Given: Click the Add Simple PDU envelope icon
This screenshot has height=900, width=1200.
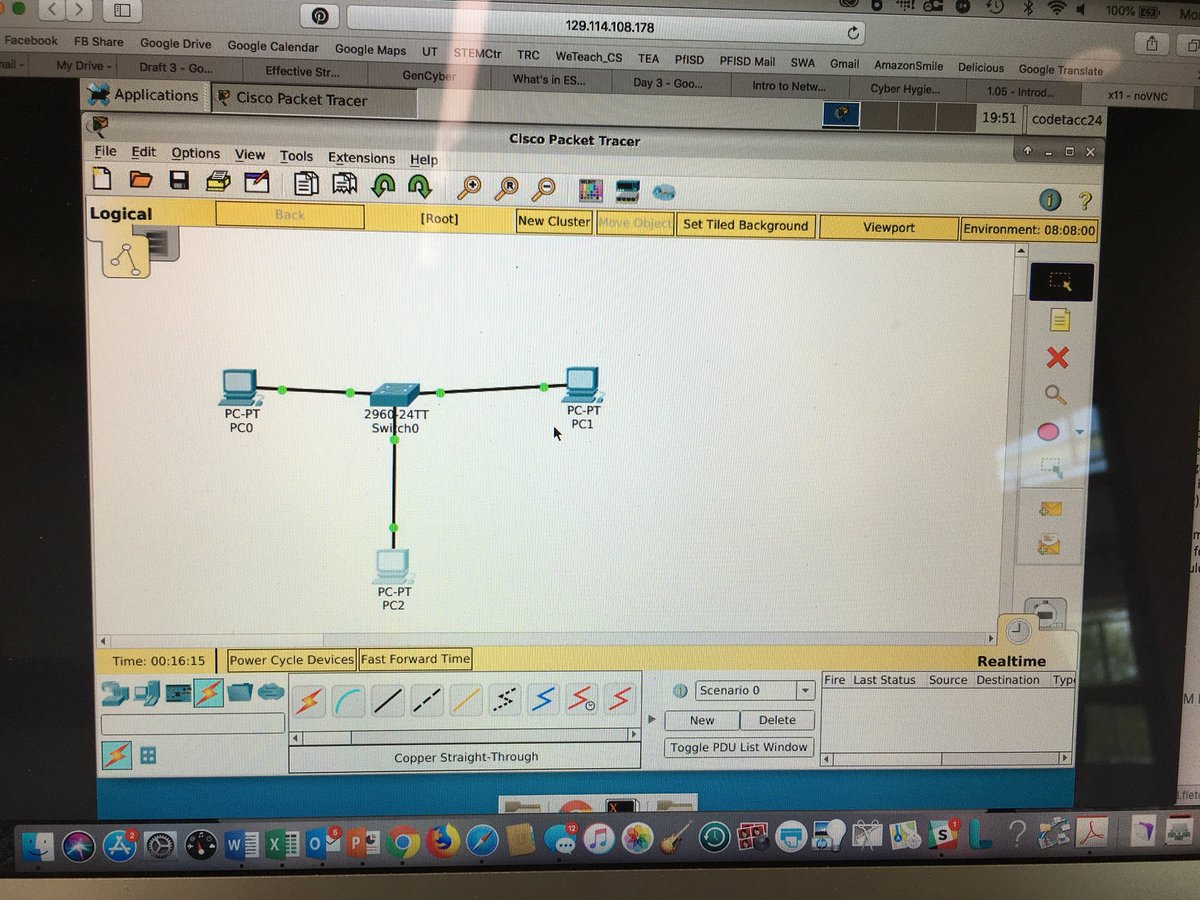Looking at the screenshot, I should pyautogui.click(x=1050, y=509).
